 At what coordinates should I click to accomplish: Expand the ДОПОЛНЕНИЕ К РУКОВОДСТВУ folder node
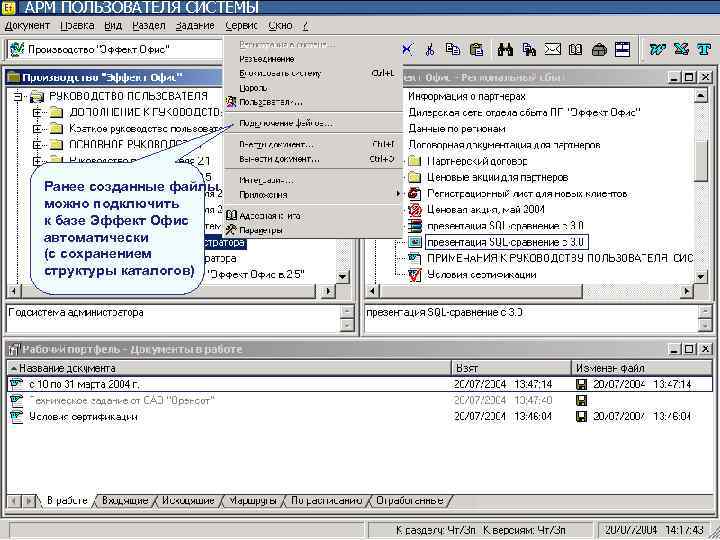pos(37,112)
